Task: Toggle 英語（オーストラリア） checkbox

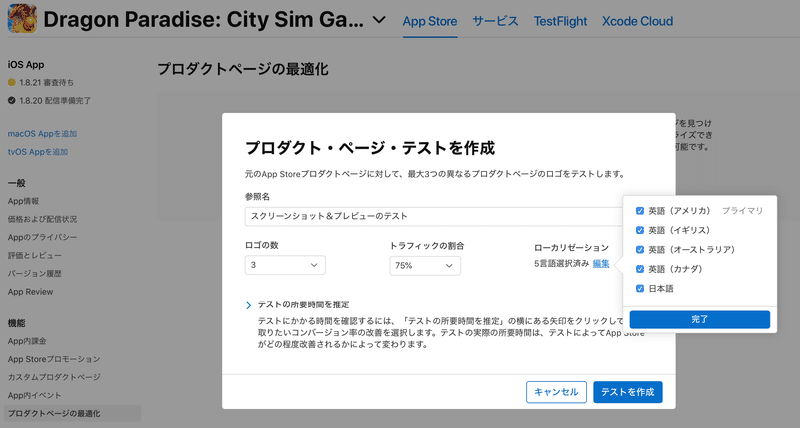Action: (x=640, y=249)
